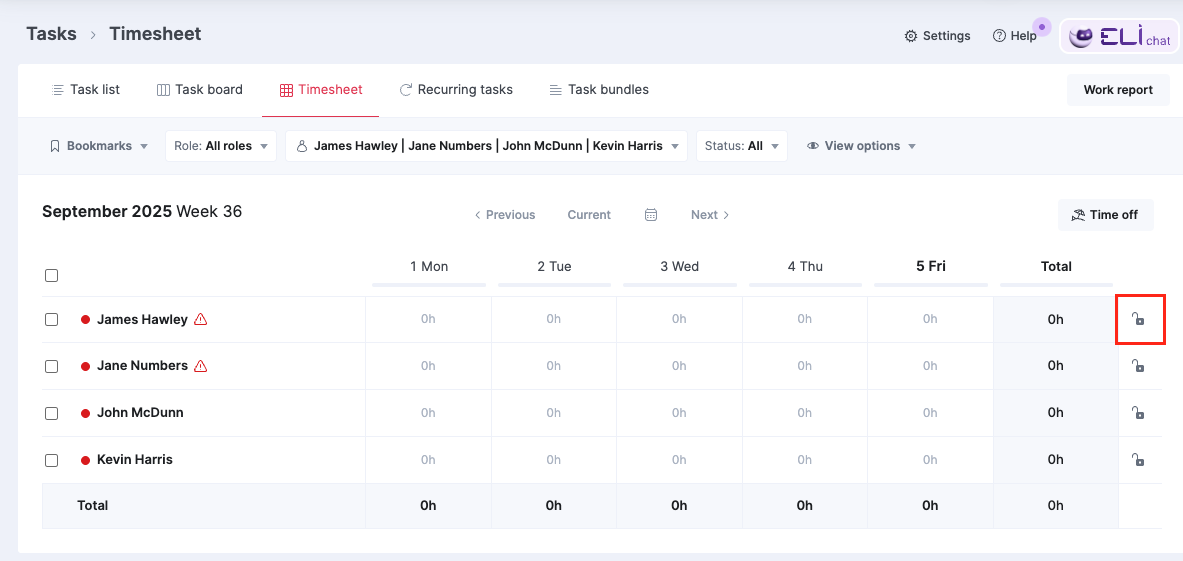
Task: Tick James Hawley's row checkbox
Action: click(51, 320)
